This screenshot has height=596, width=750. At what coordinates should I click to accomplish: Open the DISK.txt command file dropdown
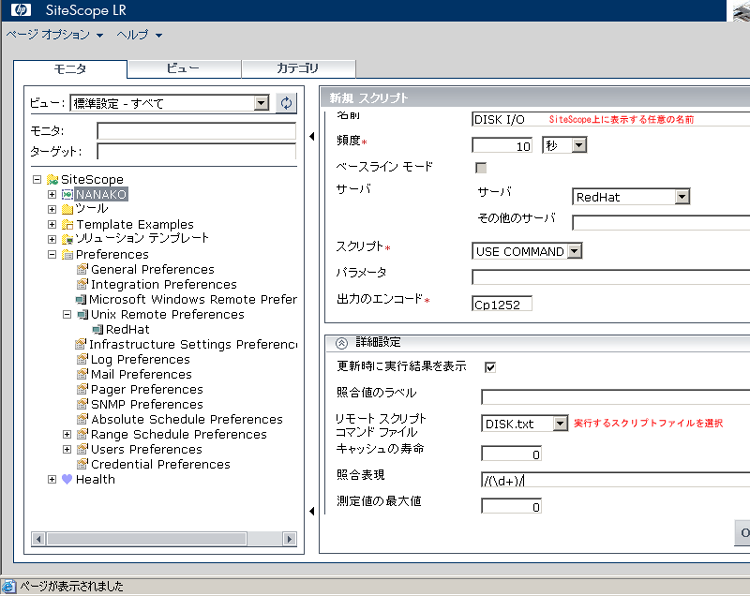tap(560, 423)
